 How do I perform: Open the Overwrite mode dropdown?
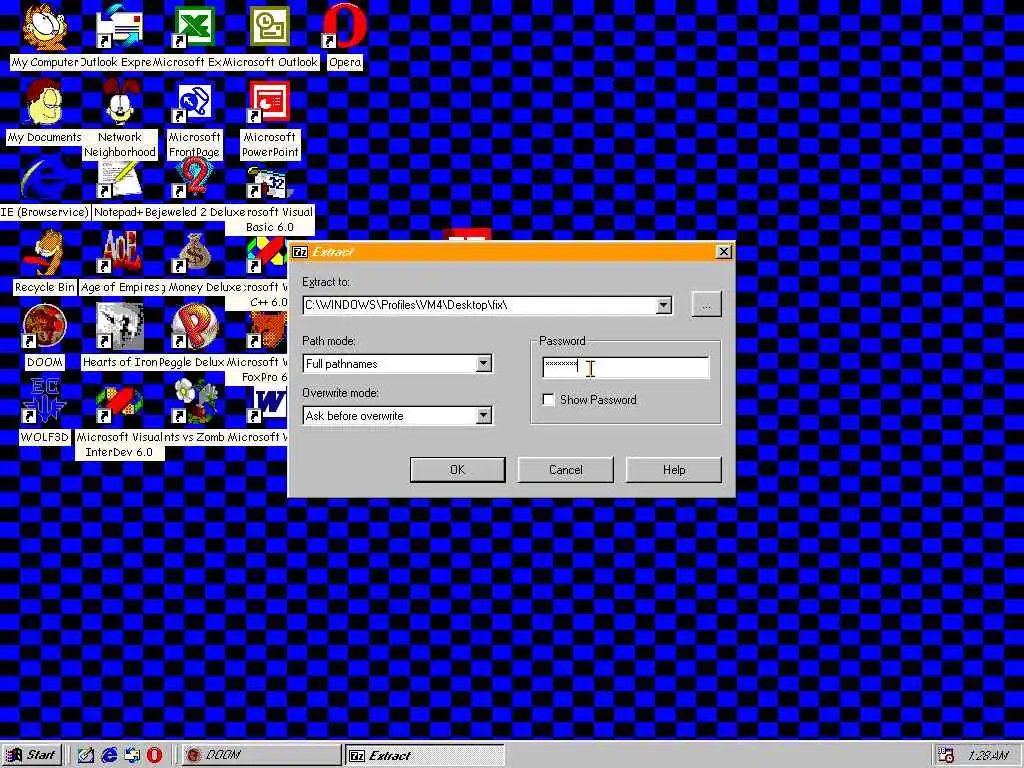pyautogui.click(x=483, y=415)
